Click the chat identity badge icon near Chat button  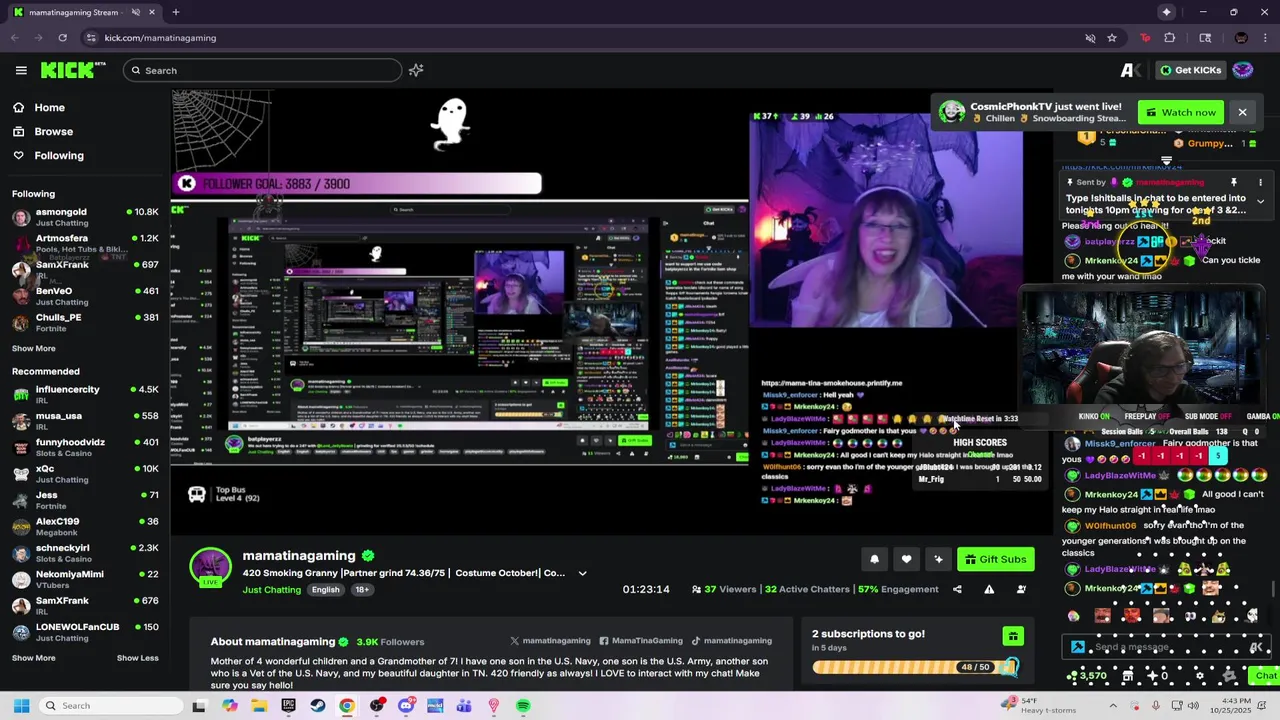tap(1230, 676)
